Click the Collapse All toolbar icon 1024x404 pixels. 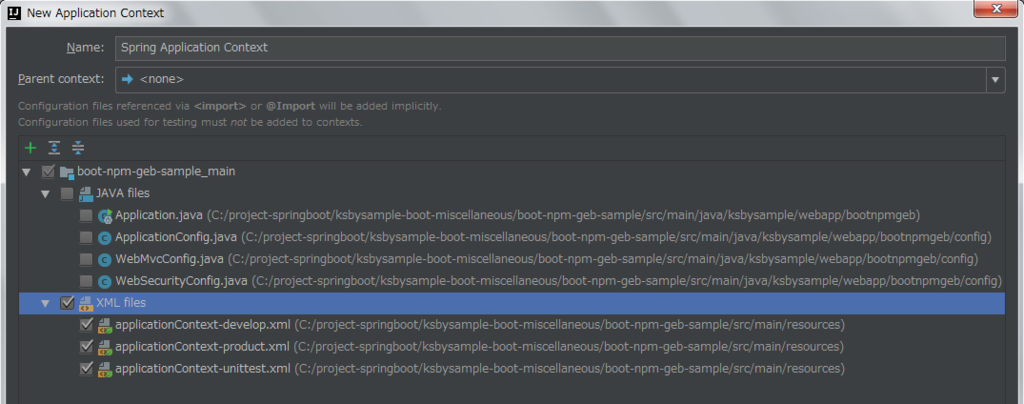point(78,148)
